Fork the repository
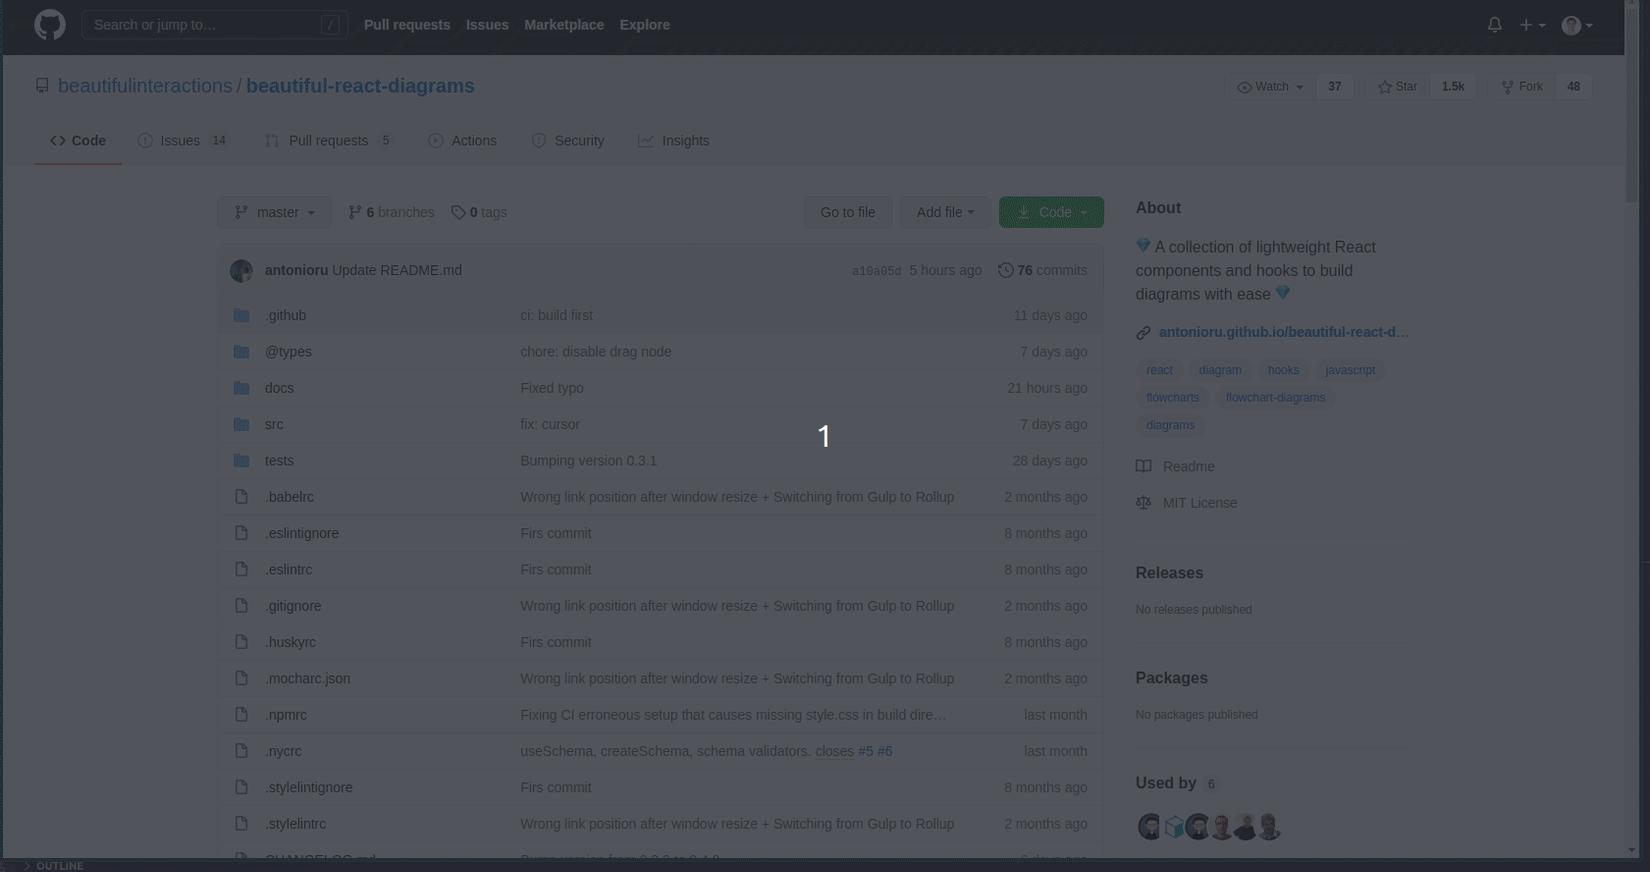The width and height of the screenshot is (1650, 872). coord(1522,87)
